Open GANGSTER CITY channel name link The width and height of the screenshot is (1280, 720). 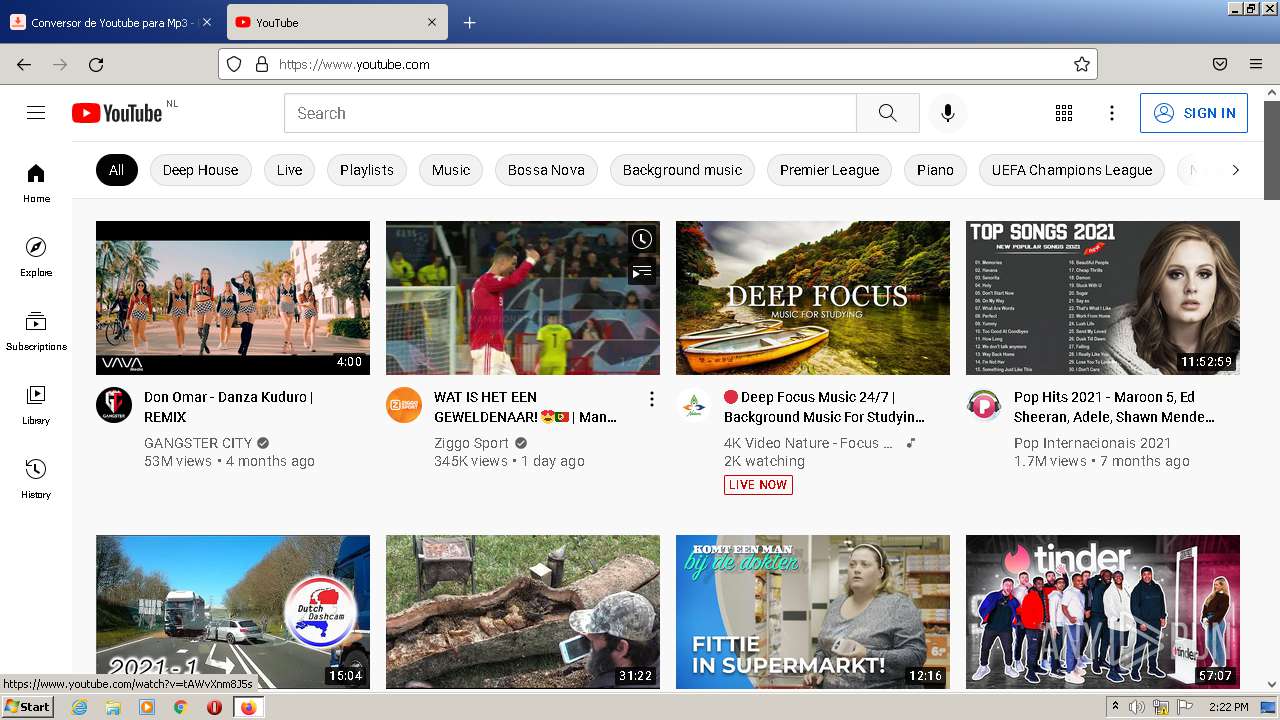tap(198, 443)
